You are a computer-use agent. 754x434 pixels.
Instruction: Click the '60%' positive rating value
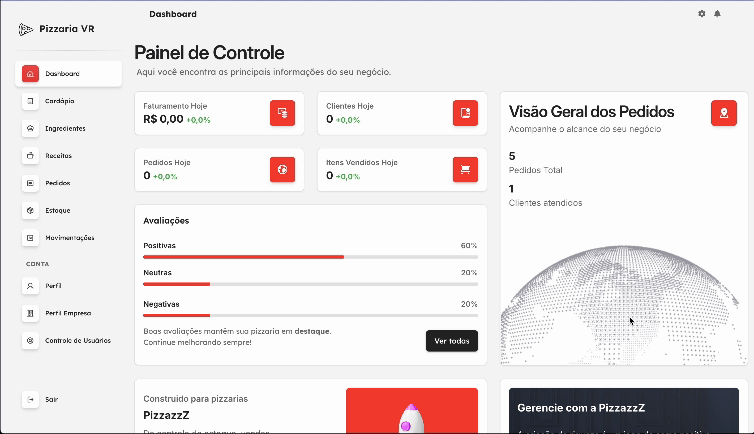469,246
